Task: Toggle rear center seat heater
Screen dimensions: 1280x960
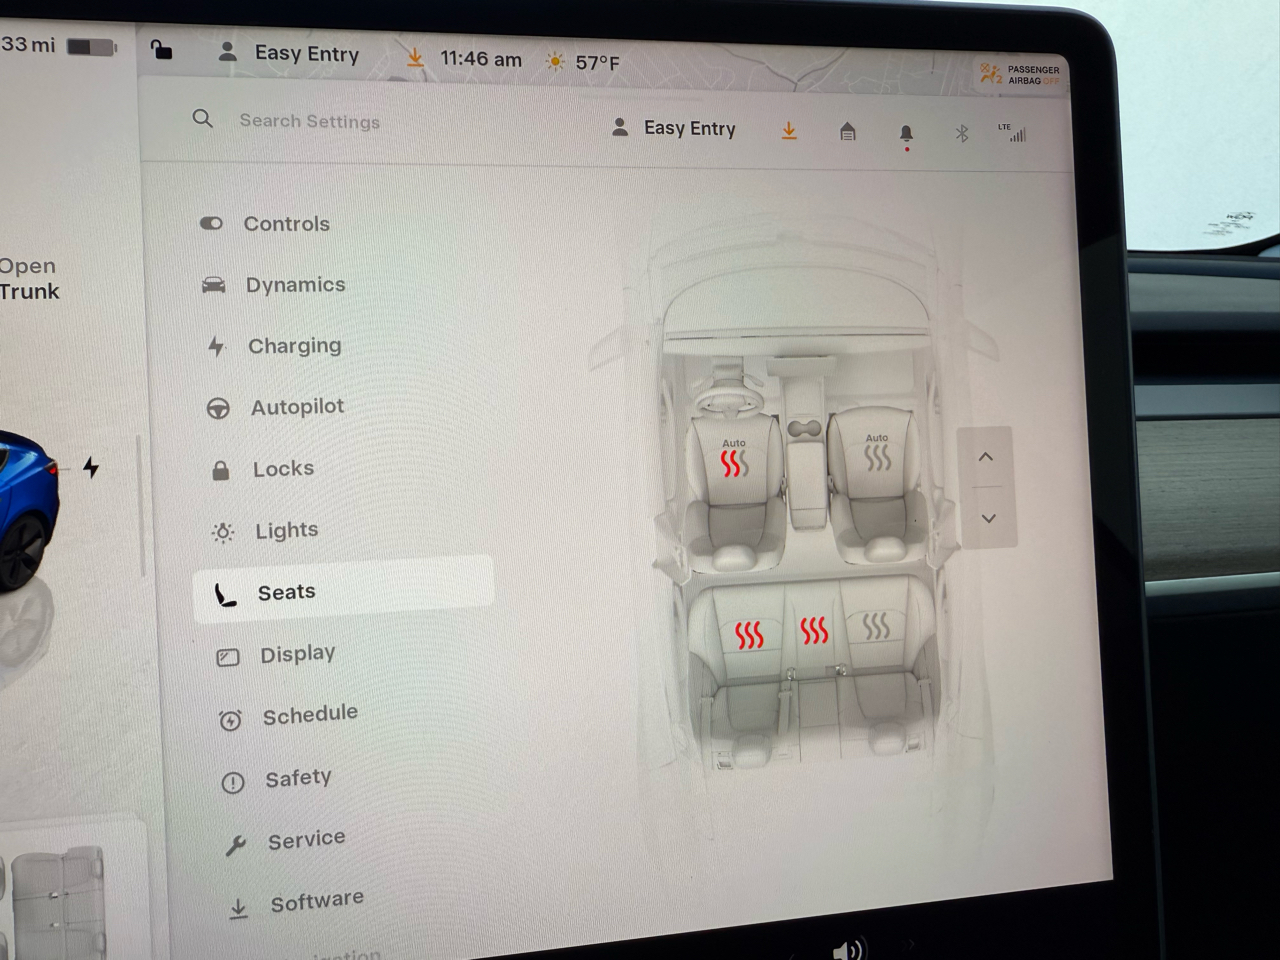Action: [814, 630]
